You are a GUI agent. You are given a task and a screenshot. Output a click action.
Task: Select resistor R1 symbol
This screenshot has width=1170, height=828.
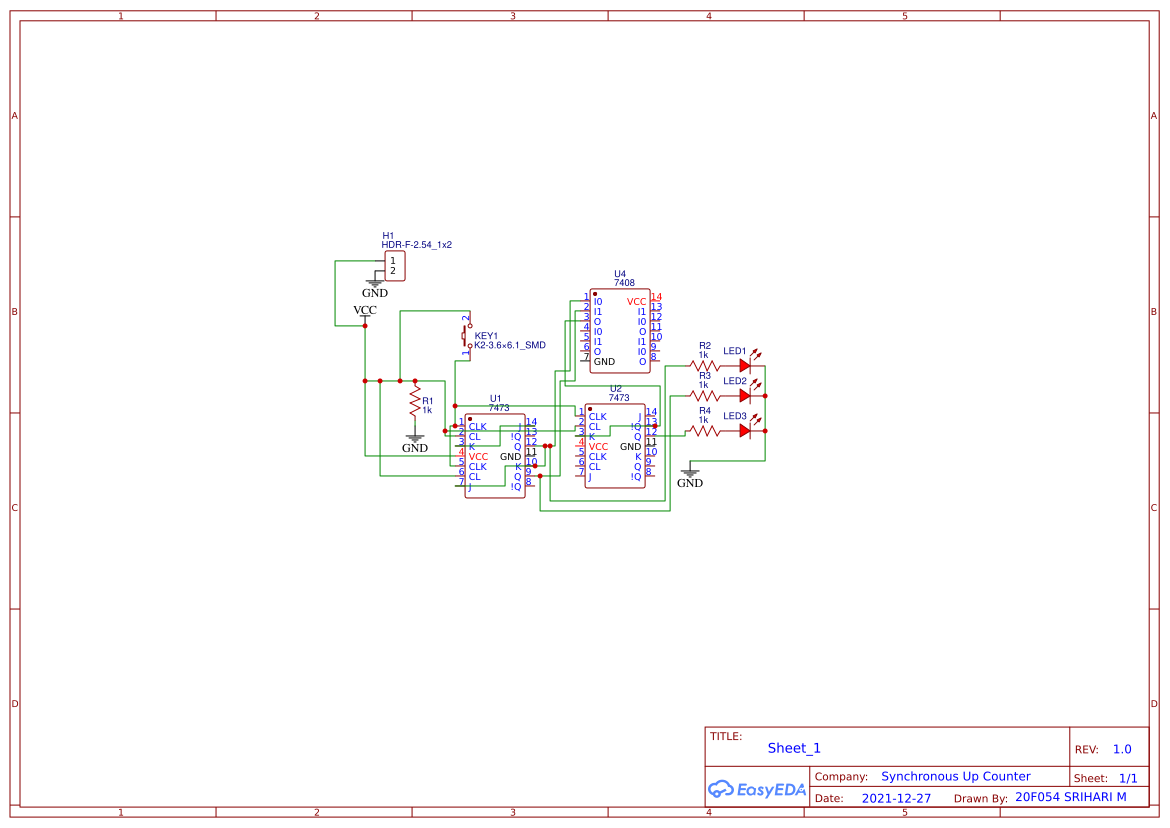[415, 402]
